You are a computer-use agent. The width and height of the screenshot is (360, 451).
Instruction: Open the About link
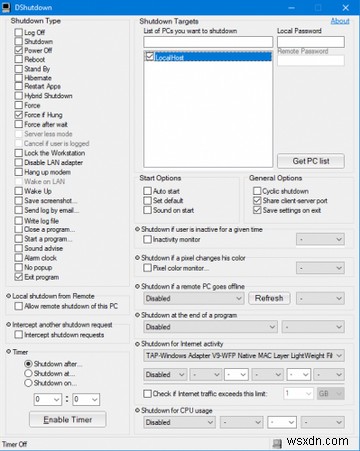(340, 21)
